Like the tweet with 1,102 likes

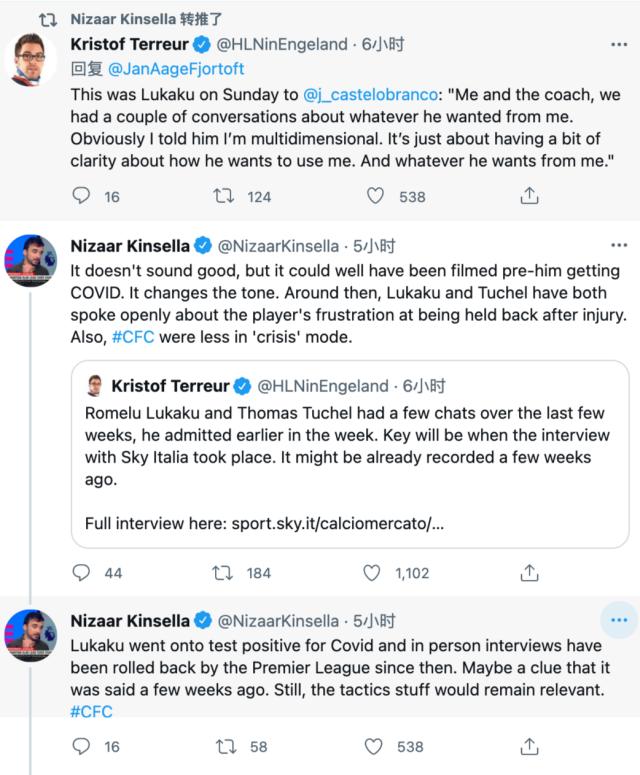coord(372,573)
